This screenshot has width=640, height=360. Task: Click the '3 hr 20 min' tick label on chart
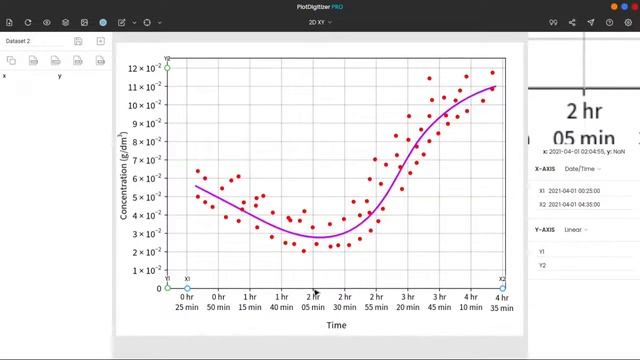tap(408, 302)
